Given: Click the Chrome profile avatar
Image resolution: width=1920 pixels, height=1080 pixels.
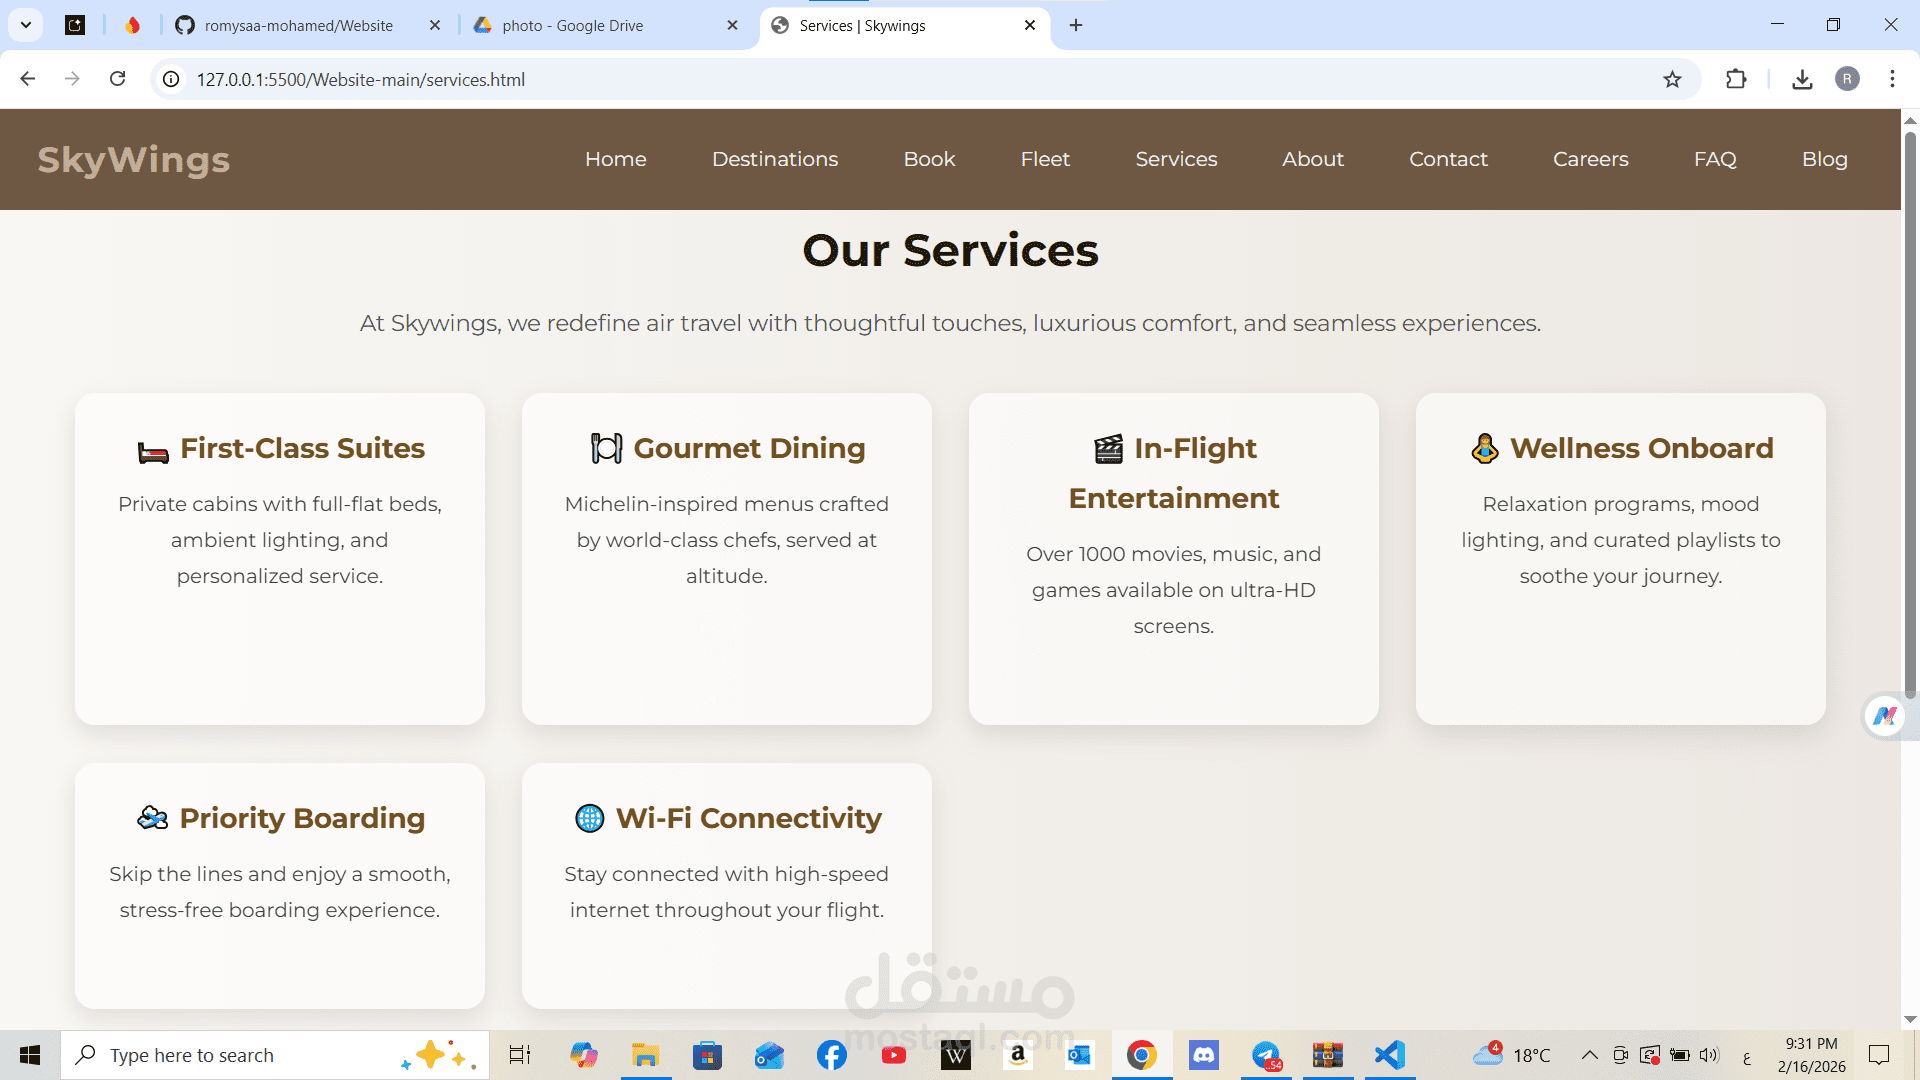Looking at the screenshot, I should coord(1847,79).
